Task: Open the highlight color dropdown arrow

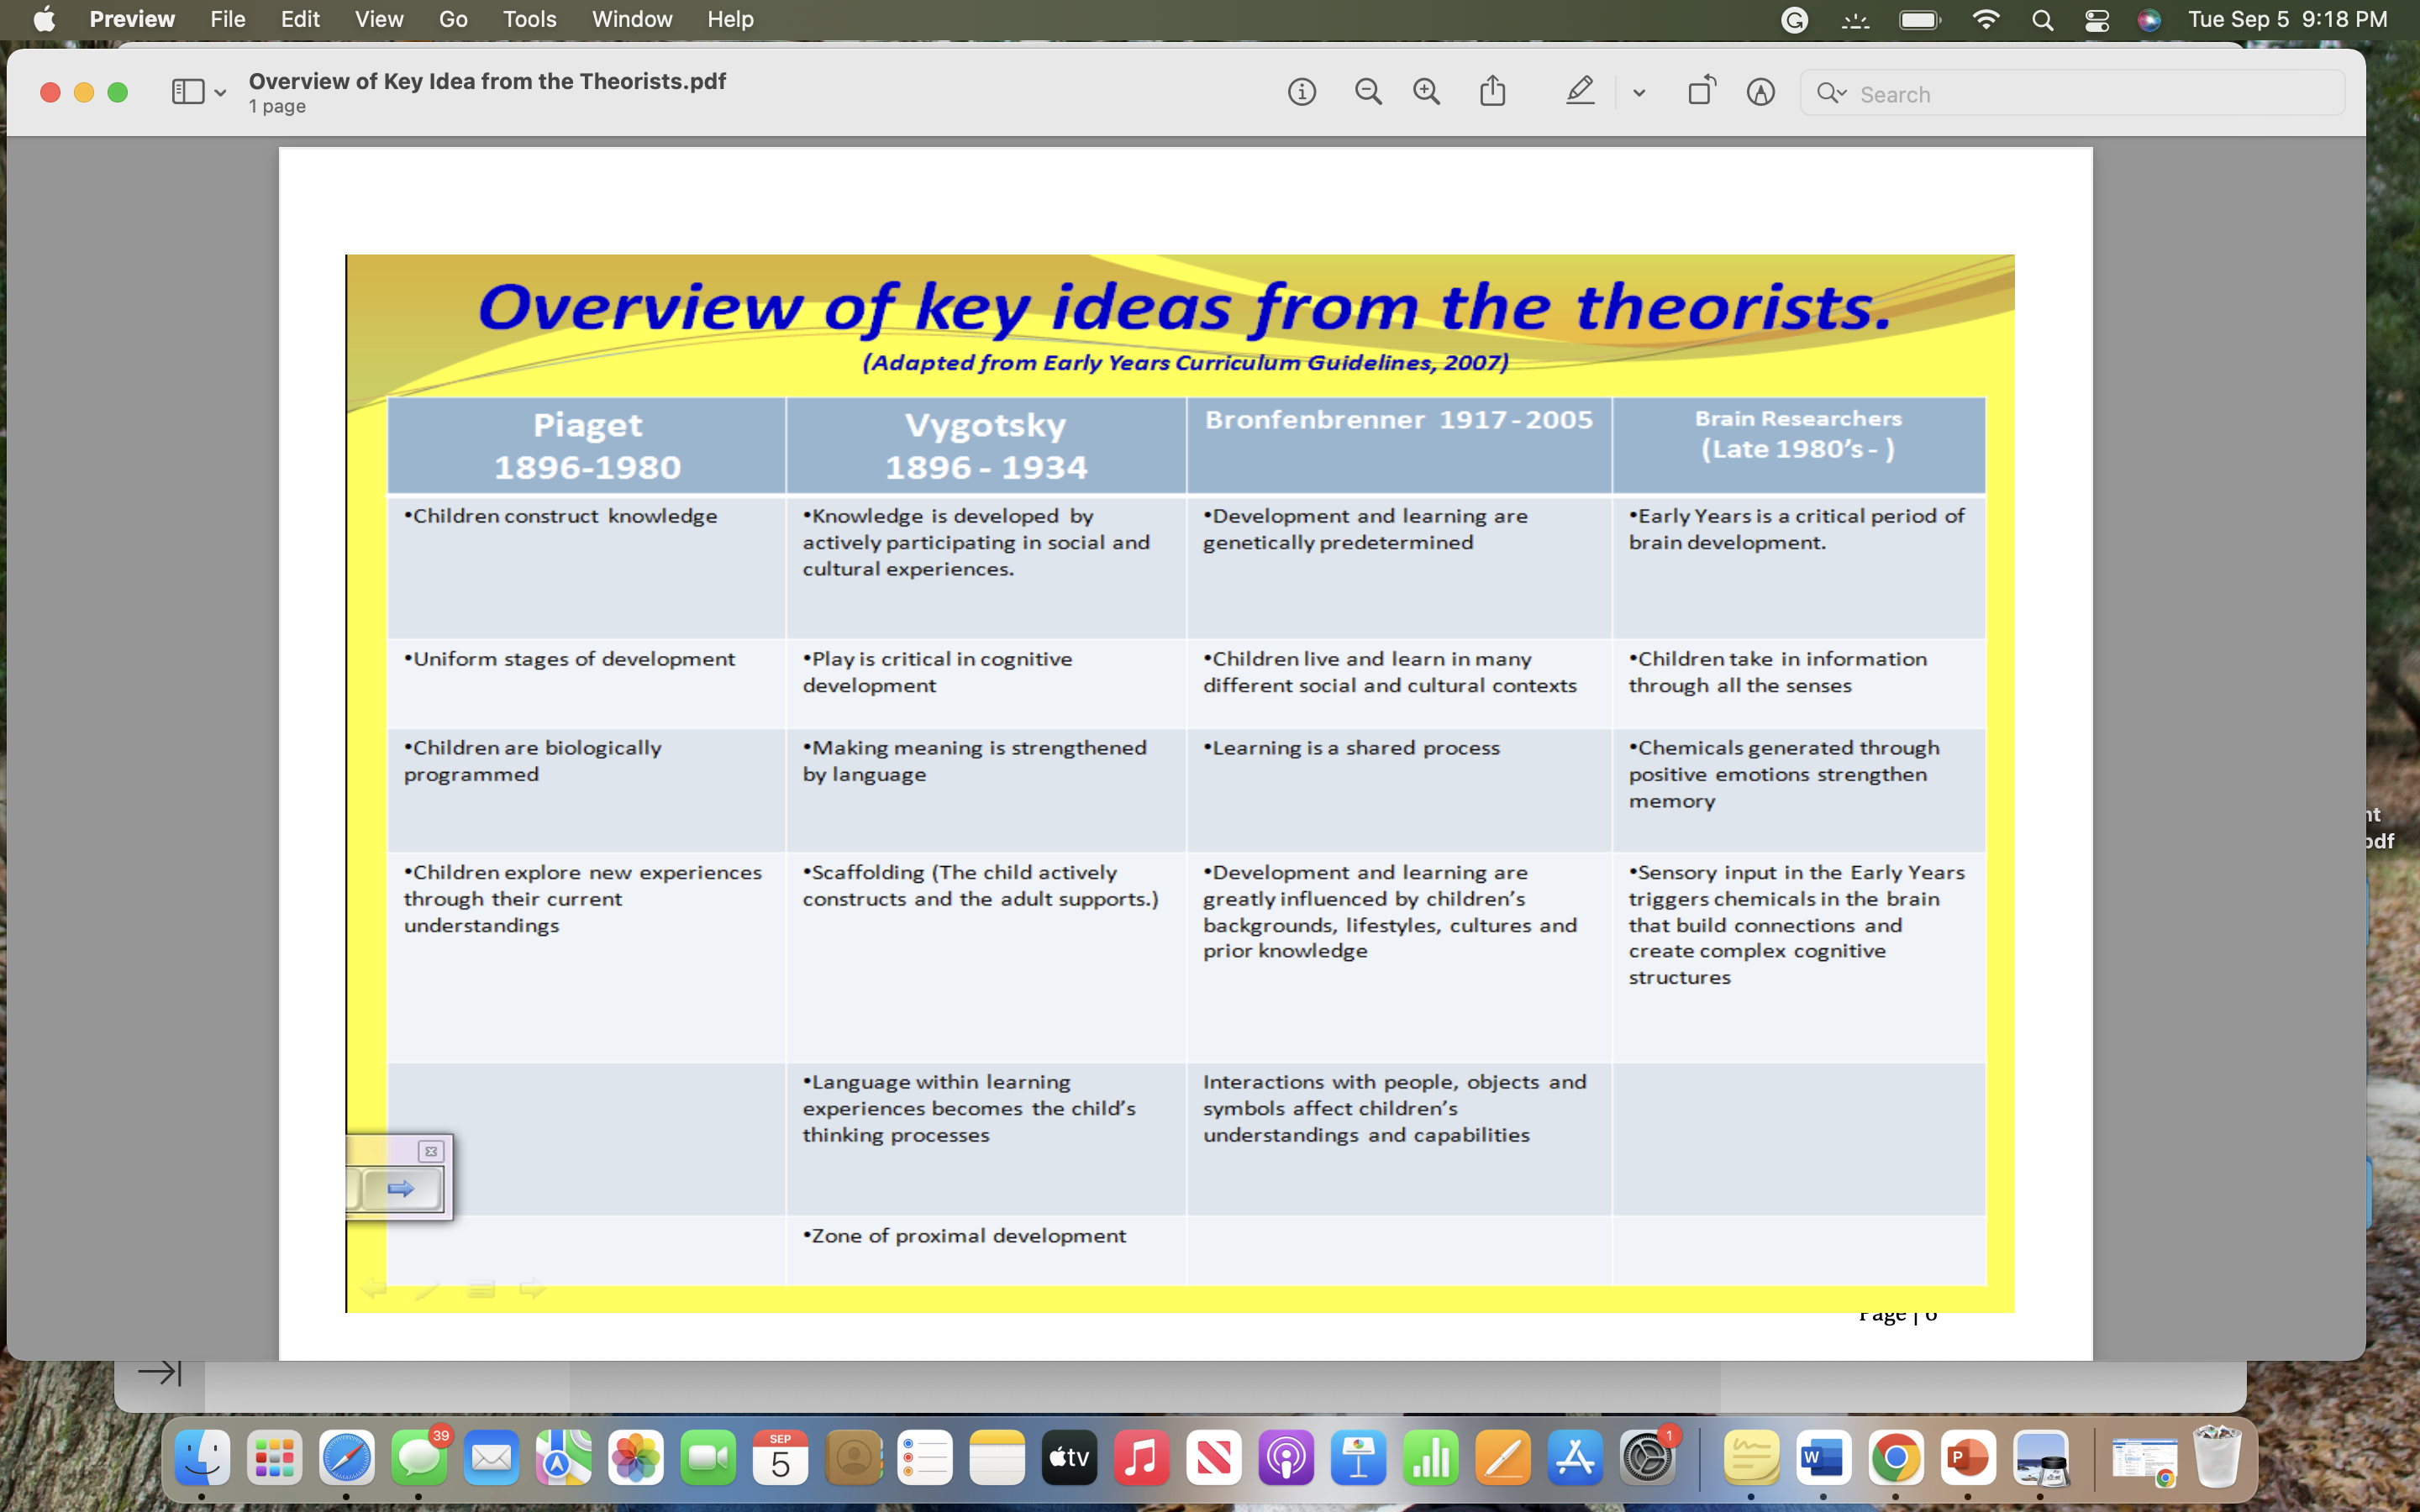Action: (x=1639, y=93)
